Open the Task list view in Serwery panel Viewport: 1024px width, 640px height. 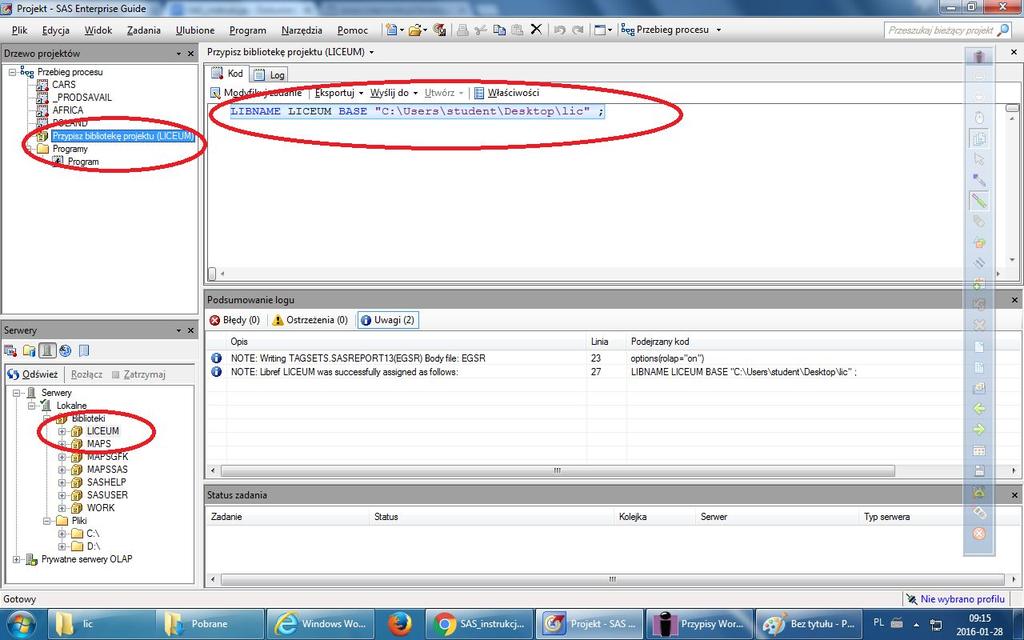pos(11,351)
